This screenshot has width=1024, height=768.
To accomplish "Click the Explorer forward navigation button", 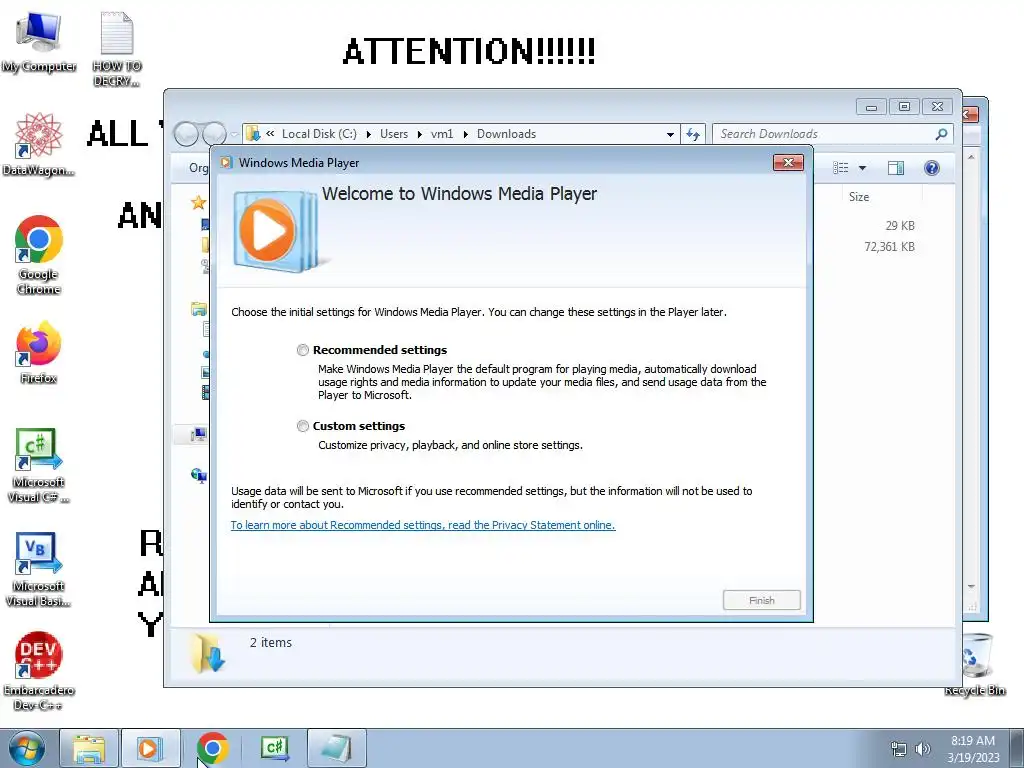I will (x=214, y=134).
